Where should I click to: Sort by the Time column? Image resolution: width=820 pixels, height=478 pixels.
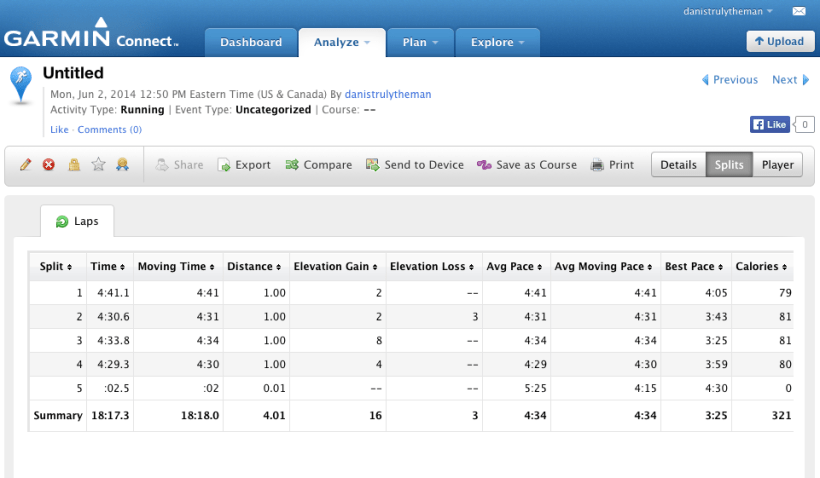click(x=108, y=266)
